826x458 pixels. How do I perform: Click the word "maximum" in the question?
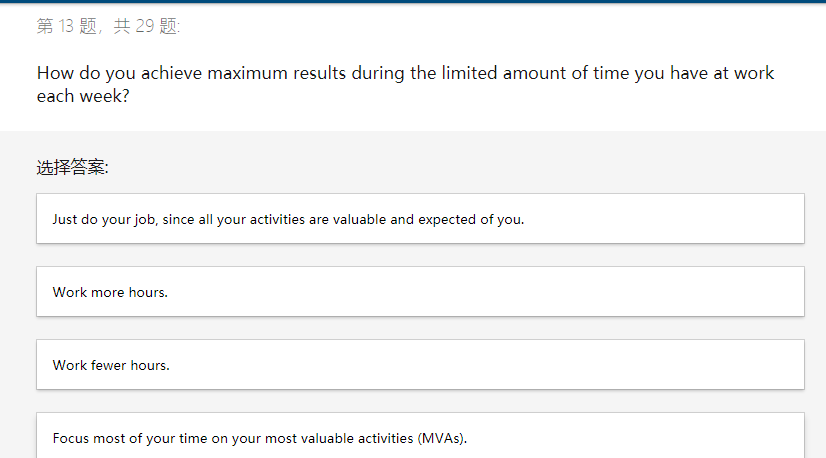(245, 73)
